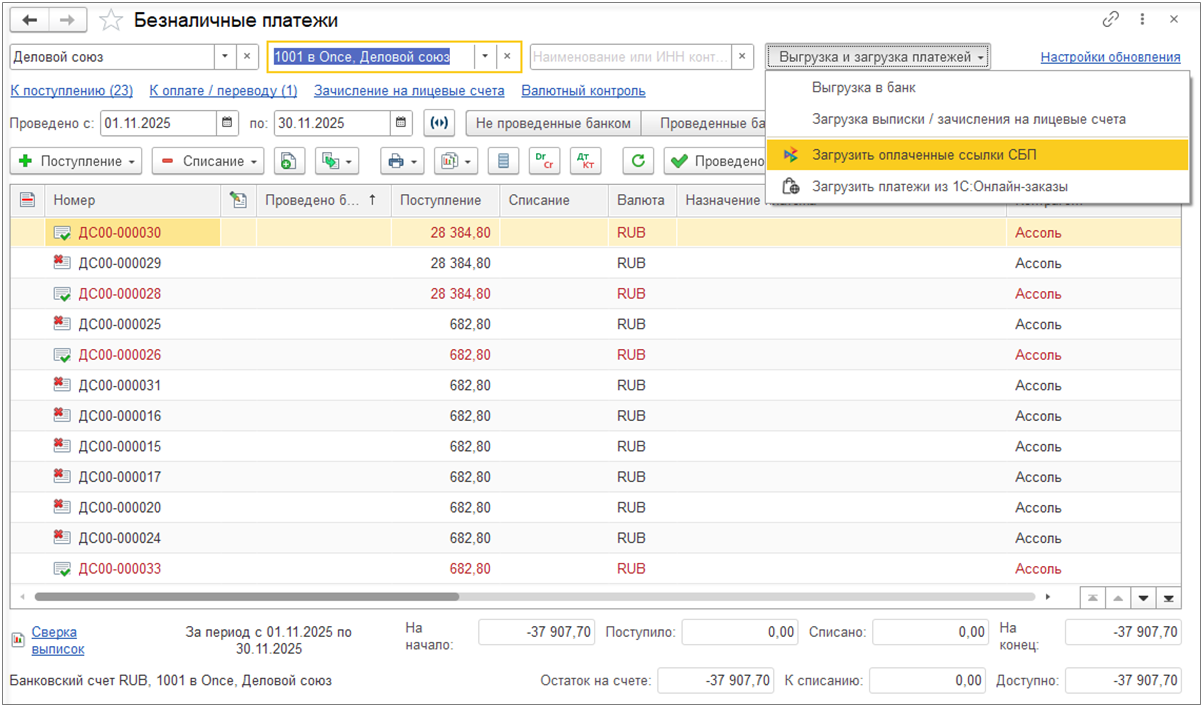Click the document journal list icon
The height and width of the screenshot is (705, 1201).
[x=504, y=161]
